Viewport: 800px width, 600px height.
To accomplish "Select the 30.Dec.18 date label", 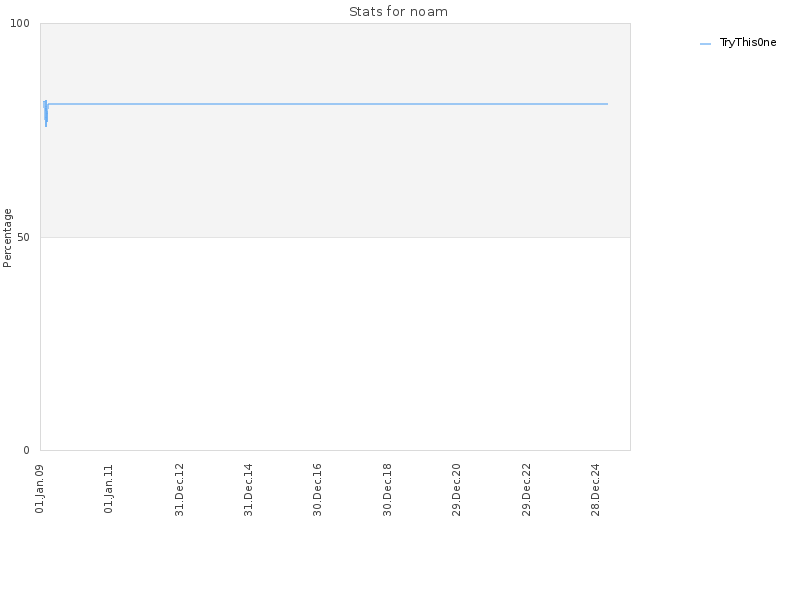I will click(x=387, y=490).
